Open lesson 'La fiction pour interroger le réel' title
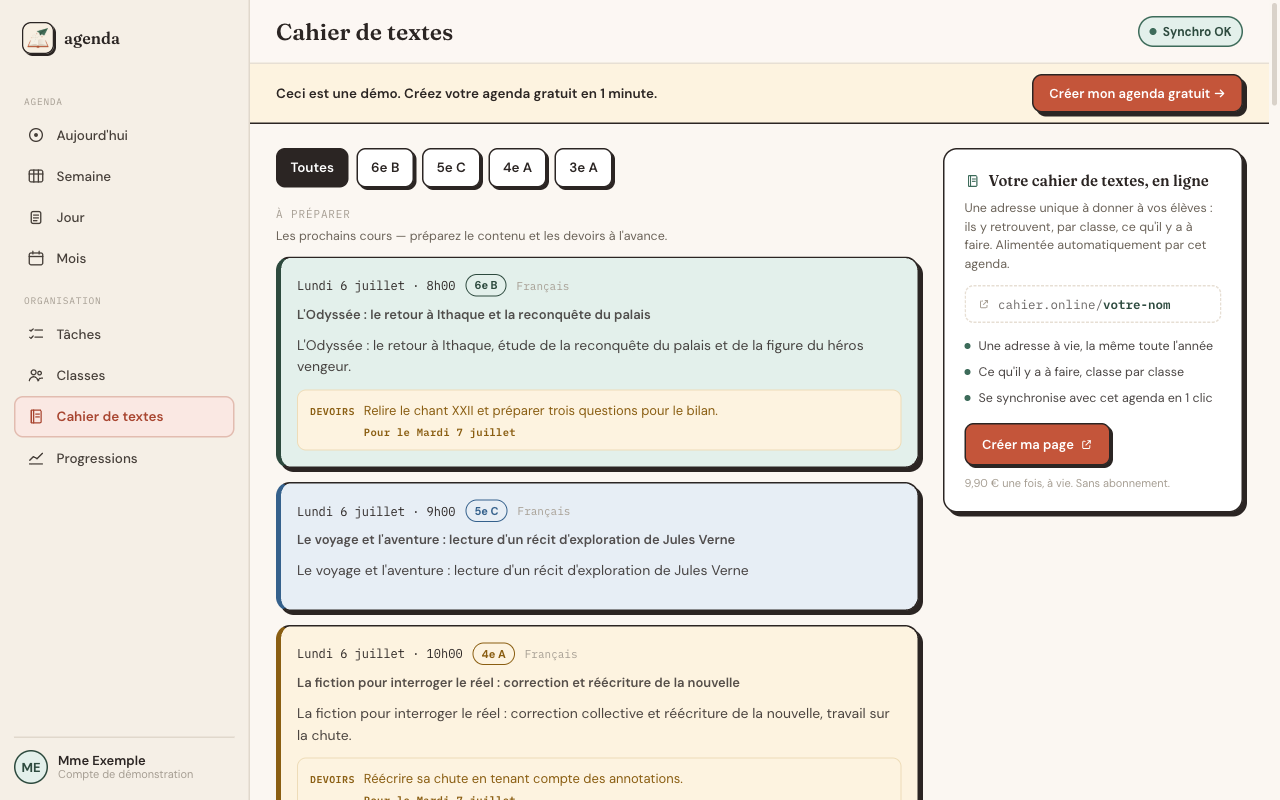Image resolution: width=1280 pixels, height=800 pixels. (518, 682)
